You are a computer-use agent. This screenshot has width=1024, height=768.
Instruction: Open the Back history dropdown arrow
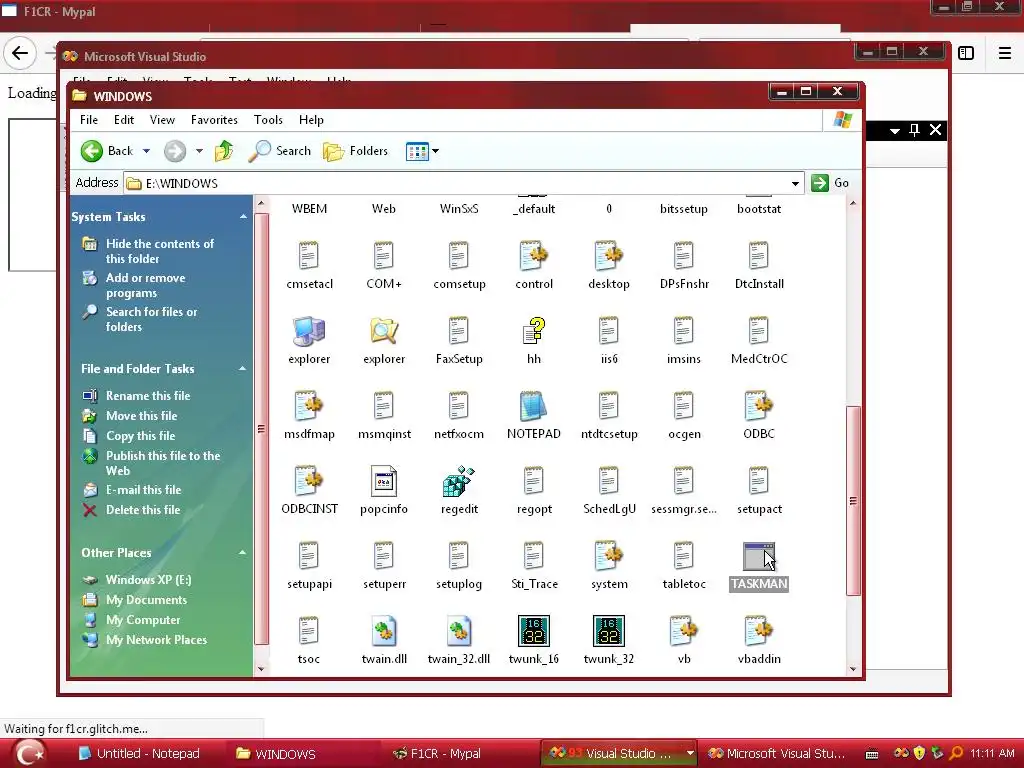click(146, 151)
